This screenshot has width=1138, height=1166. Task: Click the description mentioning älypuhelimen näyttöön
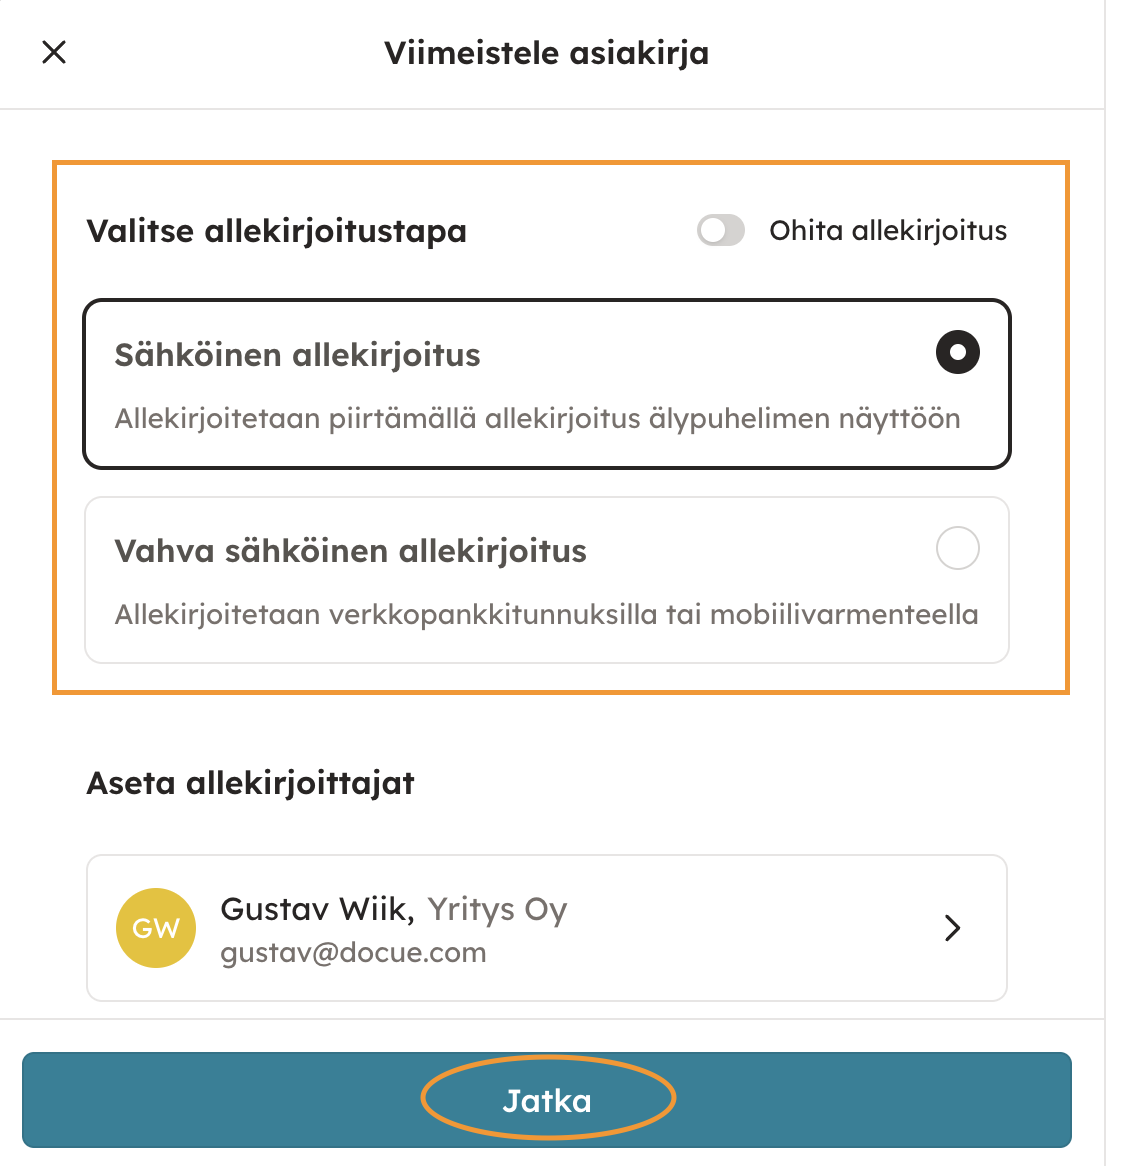[537, 418]
